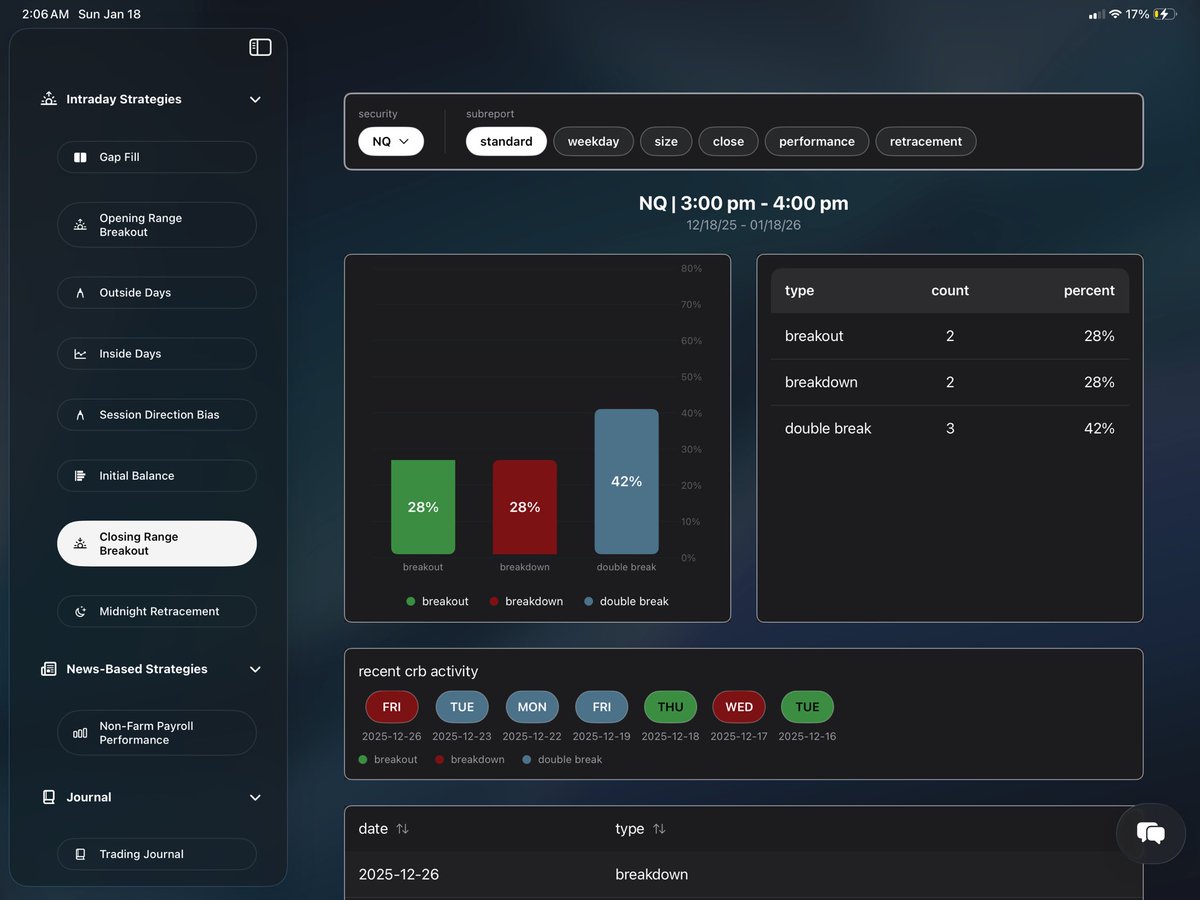Click the count column header

coord(950,291)
